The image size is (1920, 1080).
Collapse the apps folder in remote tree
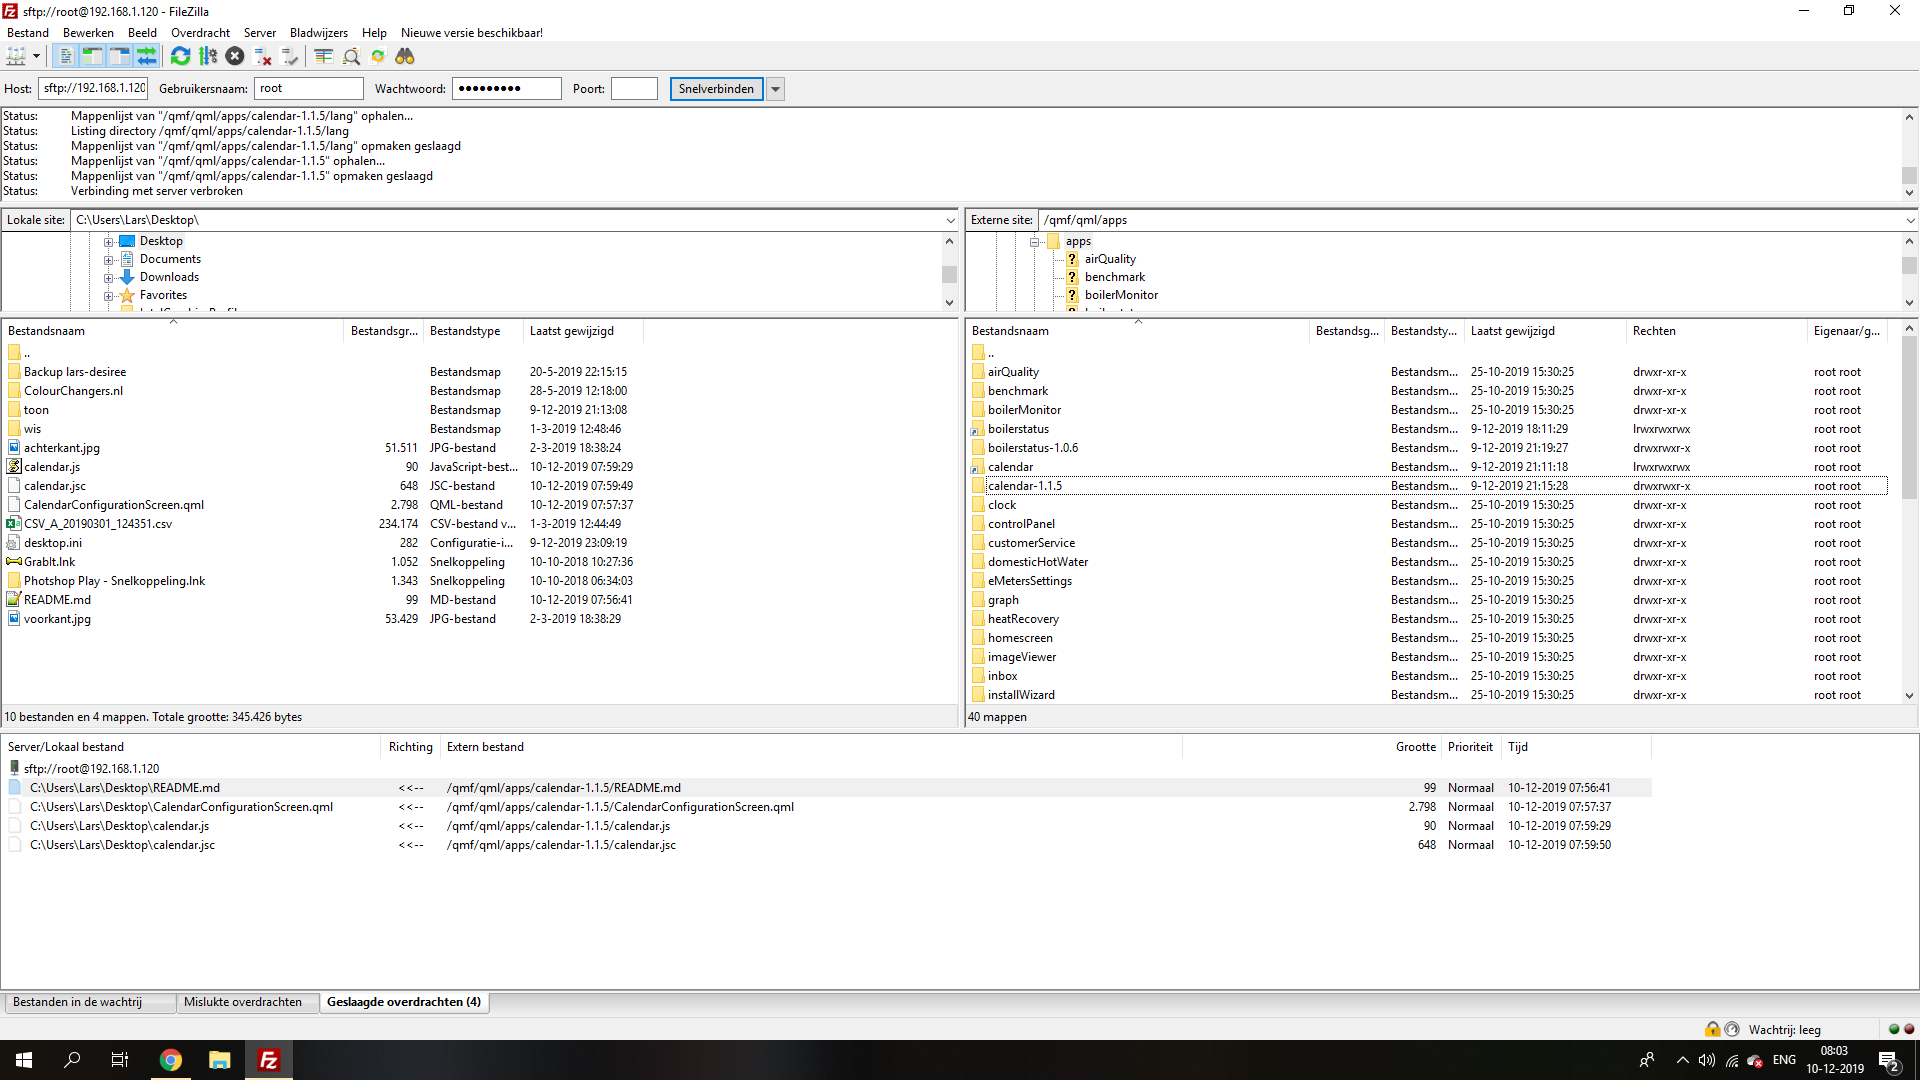click(x=1034, y=241)
